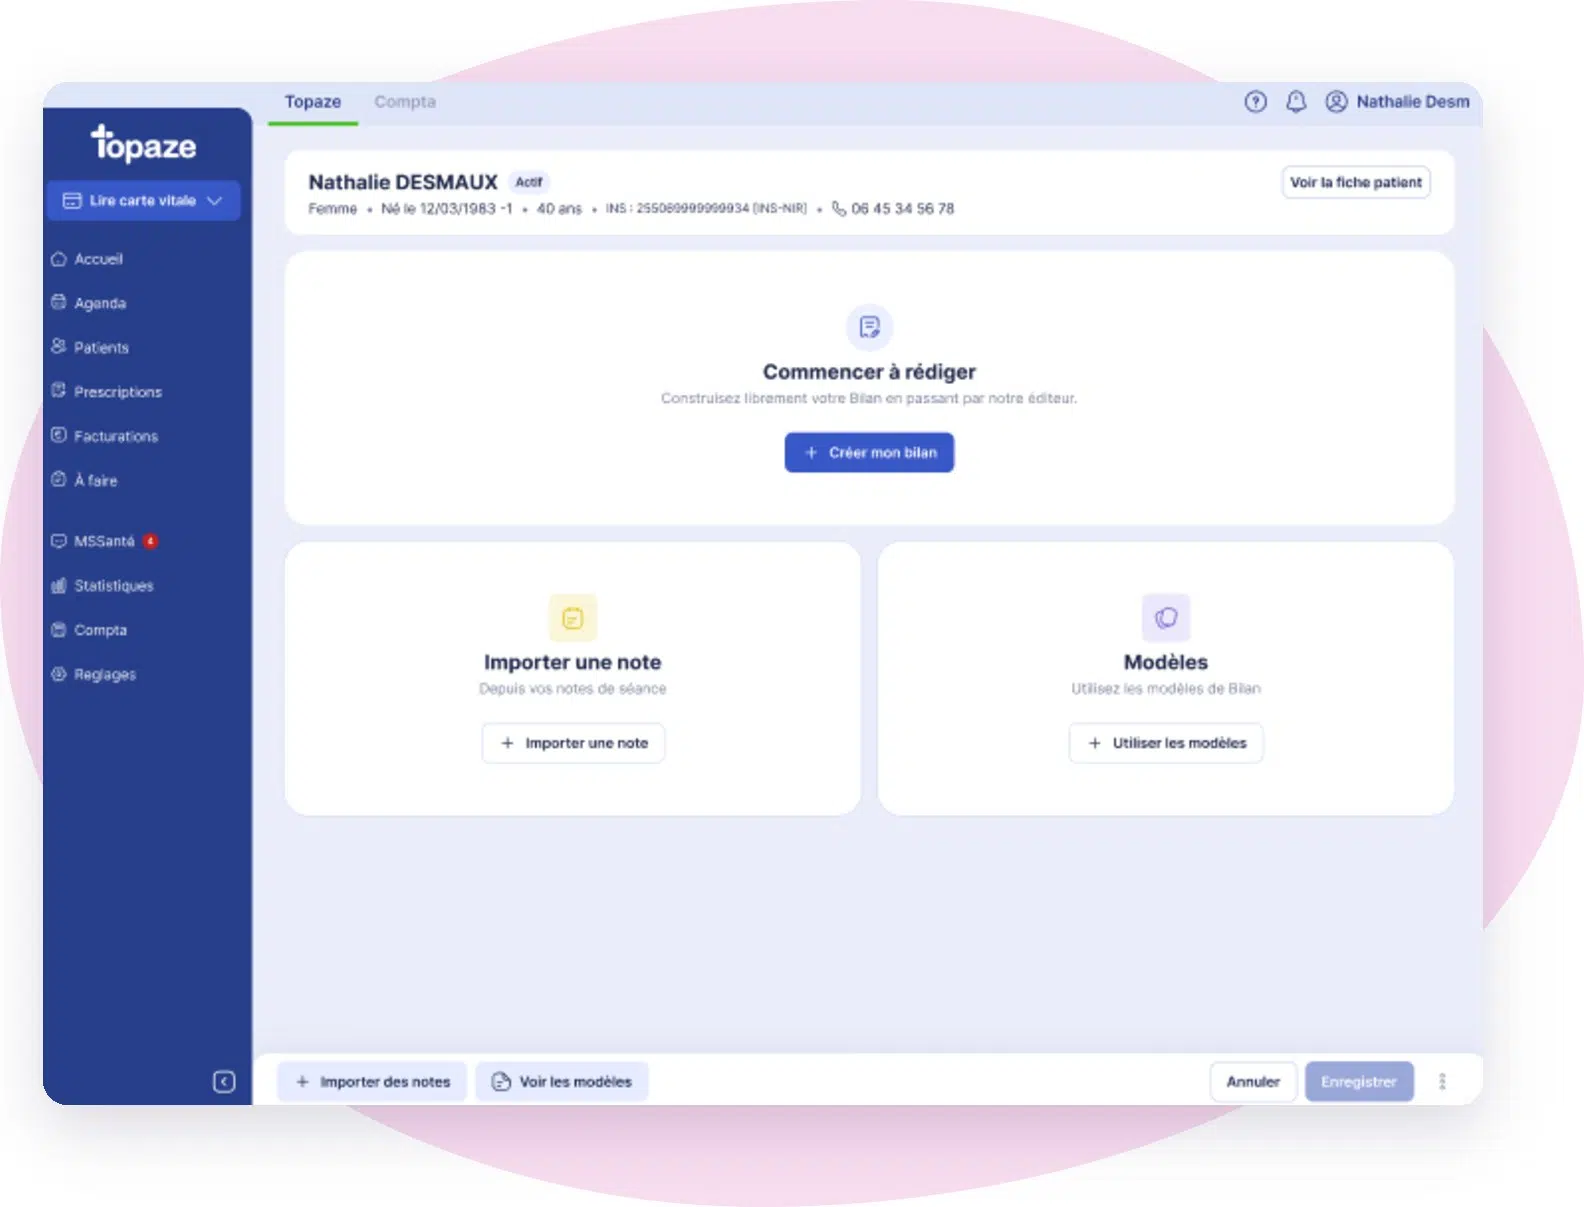
Task: Click Importer des notes in the bottom bar
Action: click(372, 1082)
